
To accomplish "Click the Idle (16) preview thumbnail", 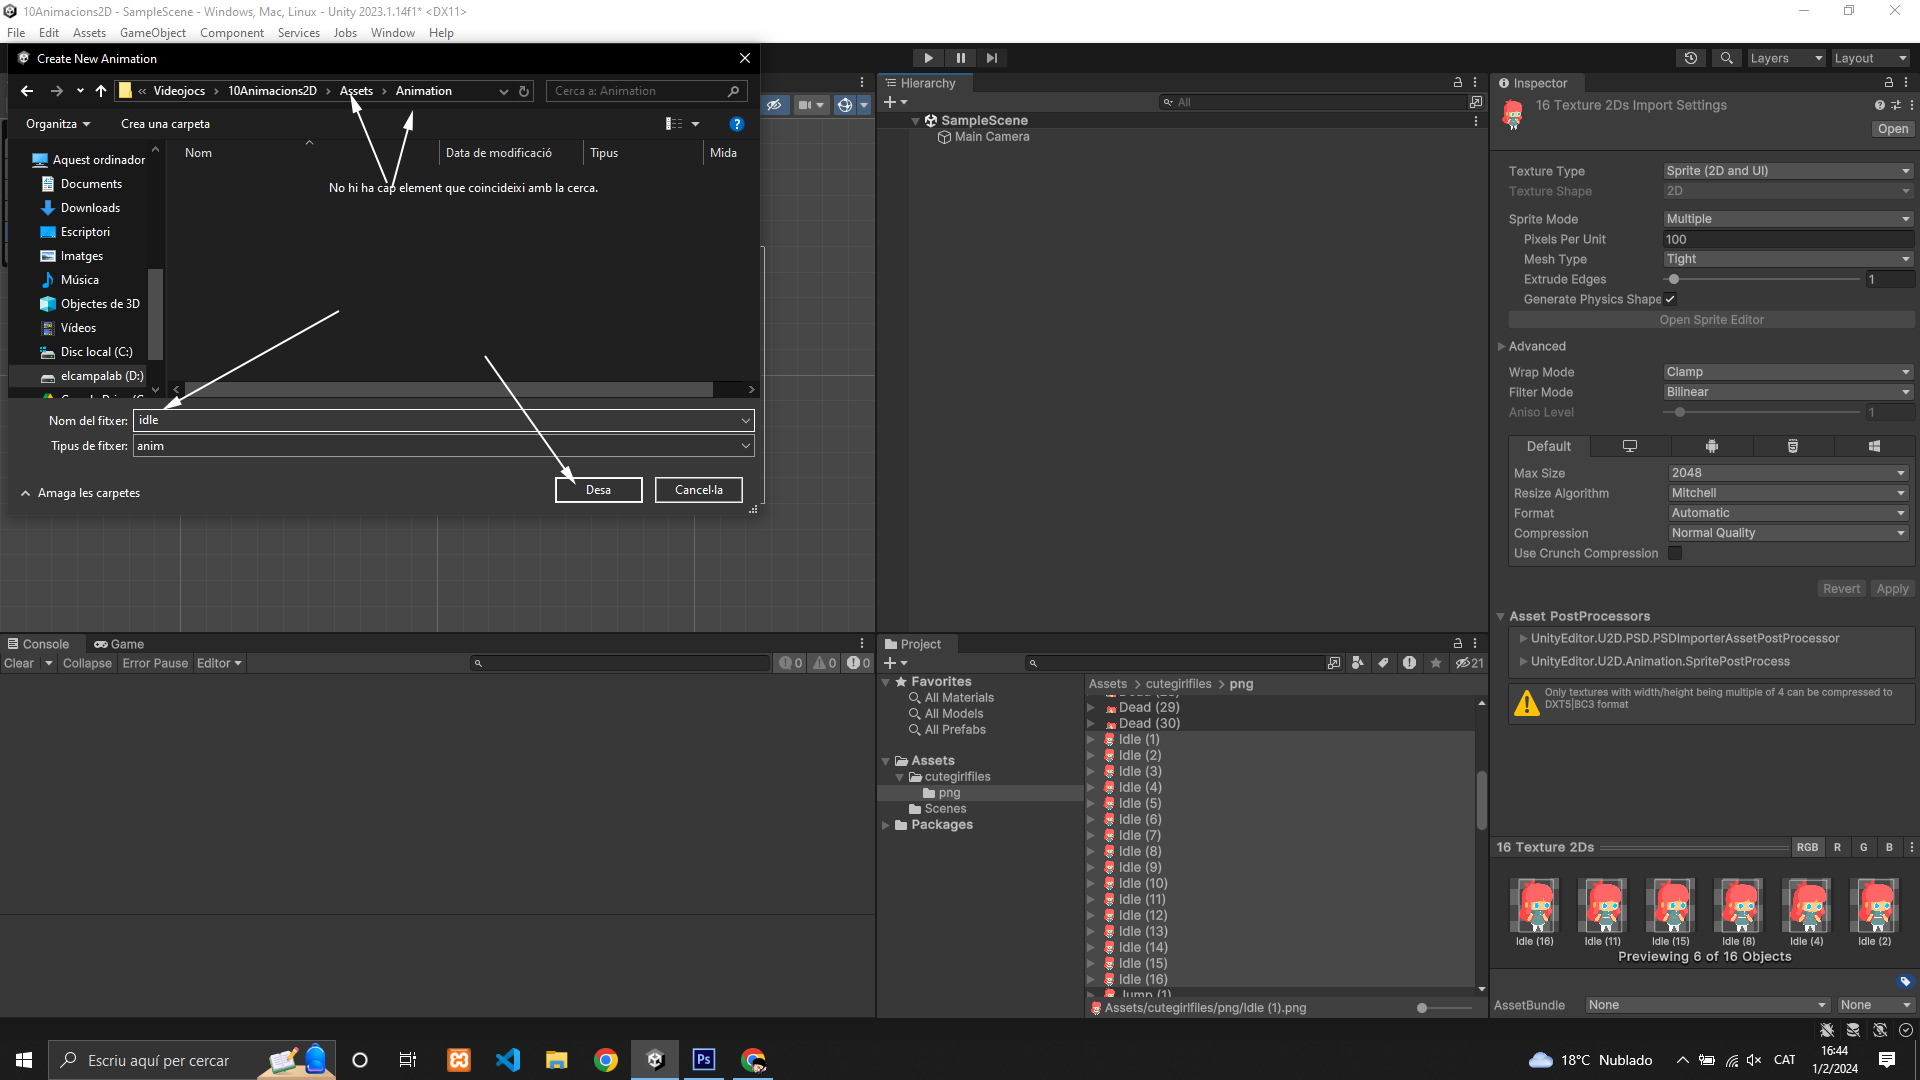I will point(1534,907).
